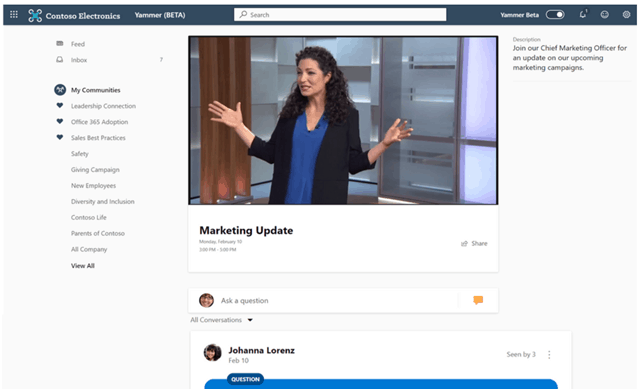640x389 pixels.
Task: Open the Safety community
Action: [x=80, y=154]
